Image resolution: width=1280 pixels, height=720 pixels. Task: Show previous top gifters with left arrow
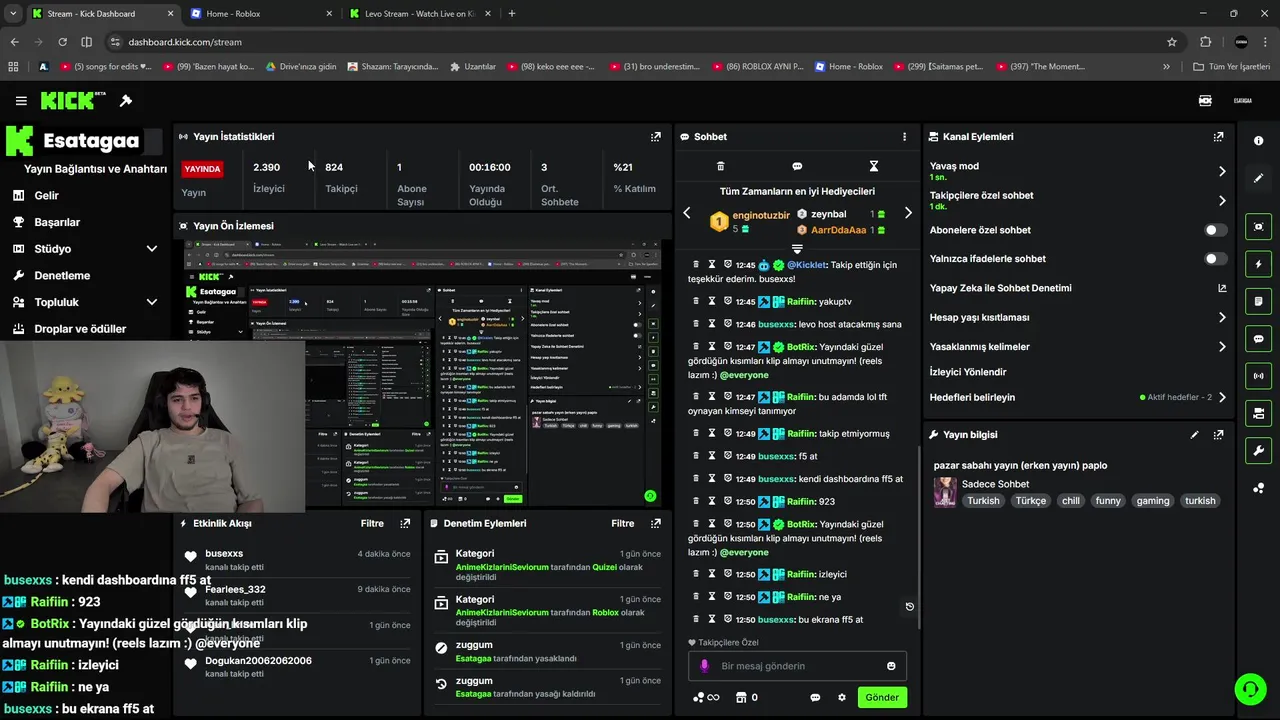point(687,213)
